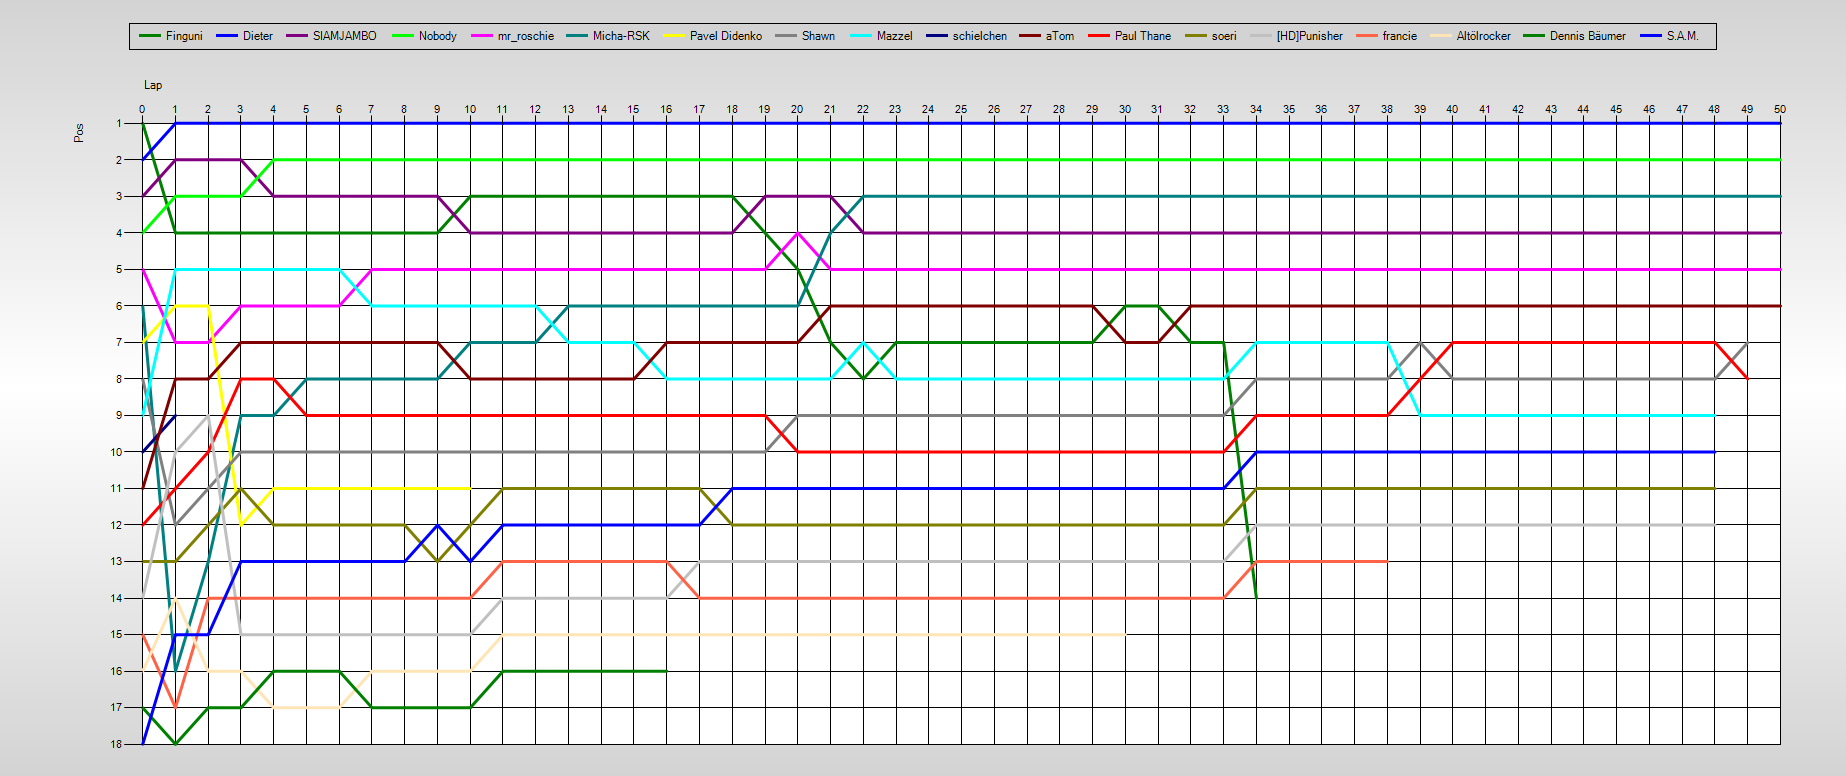Click the soeri legend label
Image resolution: width=1846 pixels, height=776 pixels.
(1224, 36)
